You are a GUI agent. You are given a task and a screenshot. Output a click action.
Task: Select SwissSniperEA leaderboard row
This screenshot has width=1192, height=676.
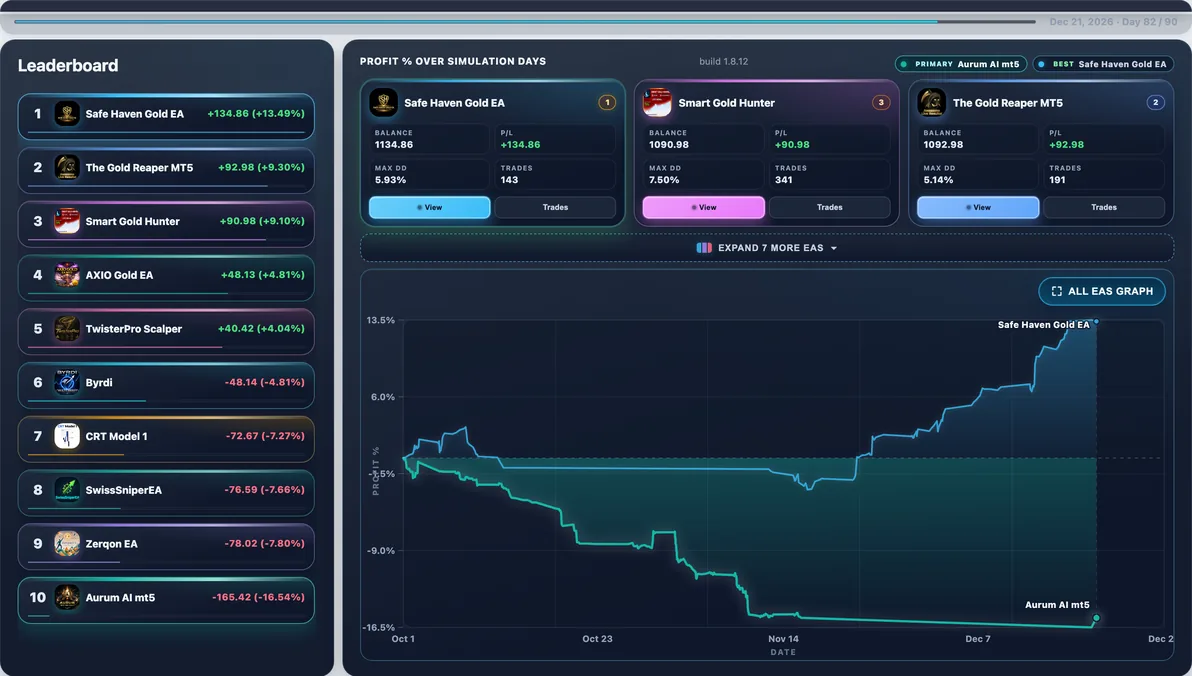click(x=166, y=493)
